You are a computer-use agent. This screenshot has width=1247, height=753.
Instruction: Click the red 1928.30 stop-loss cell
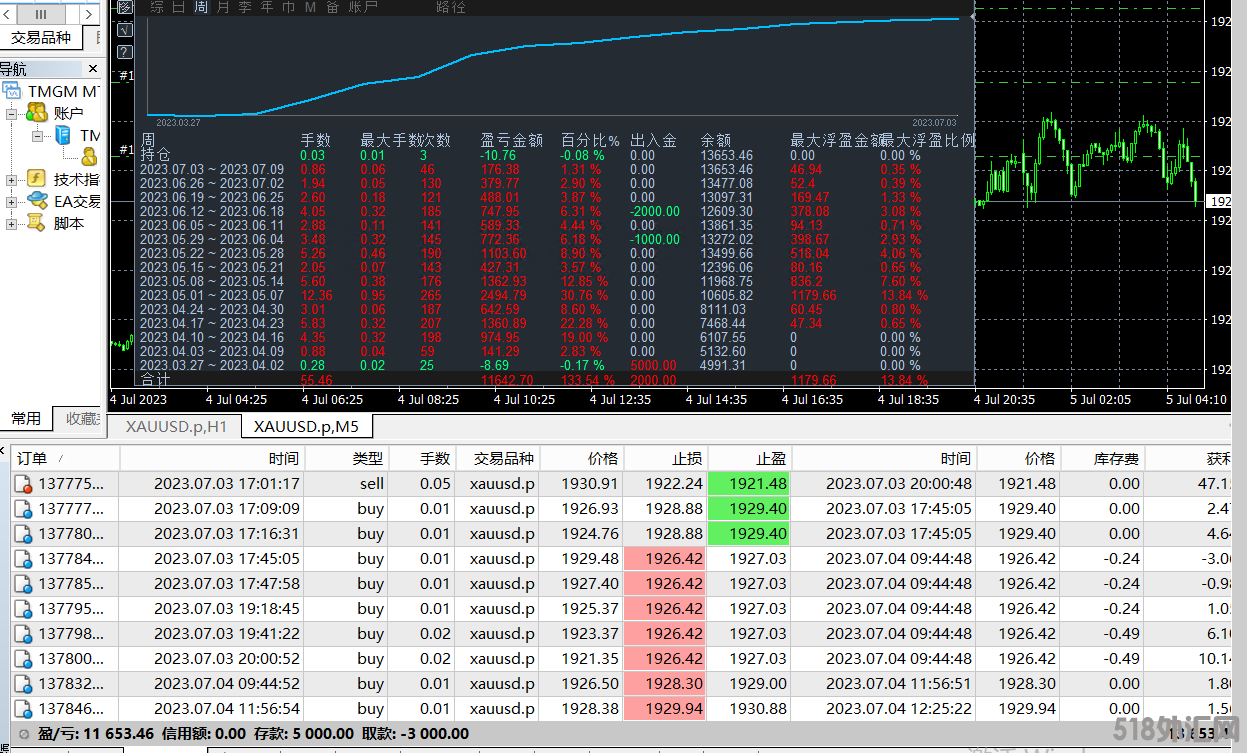(x=664, y=684)
